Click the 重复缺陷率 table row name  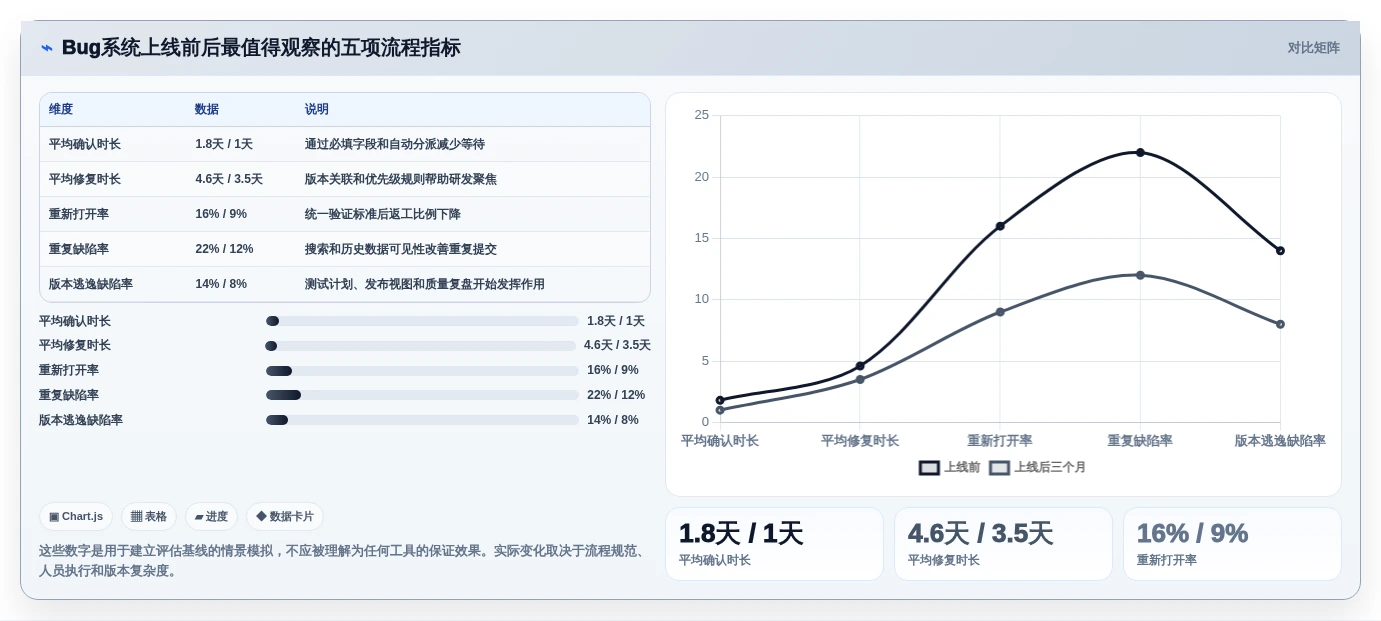click(x=79, y=249)
